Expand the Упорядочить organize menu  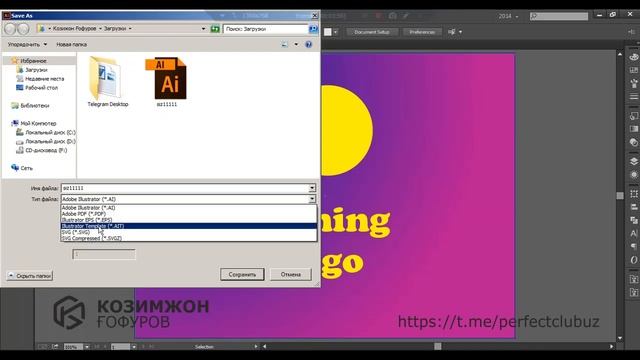[x=27, y=44]
